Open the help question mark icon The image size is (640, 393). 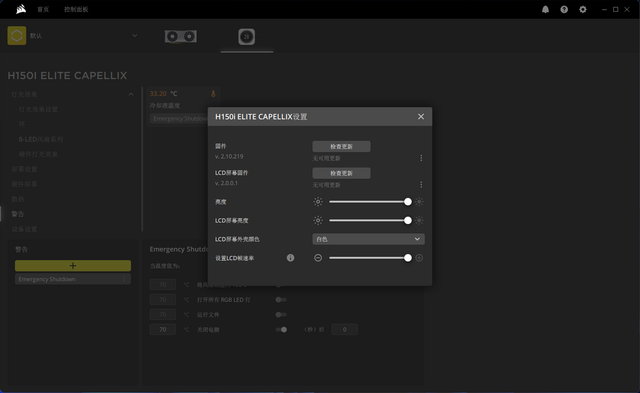(564, 9)
